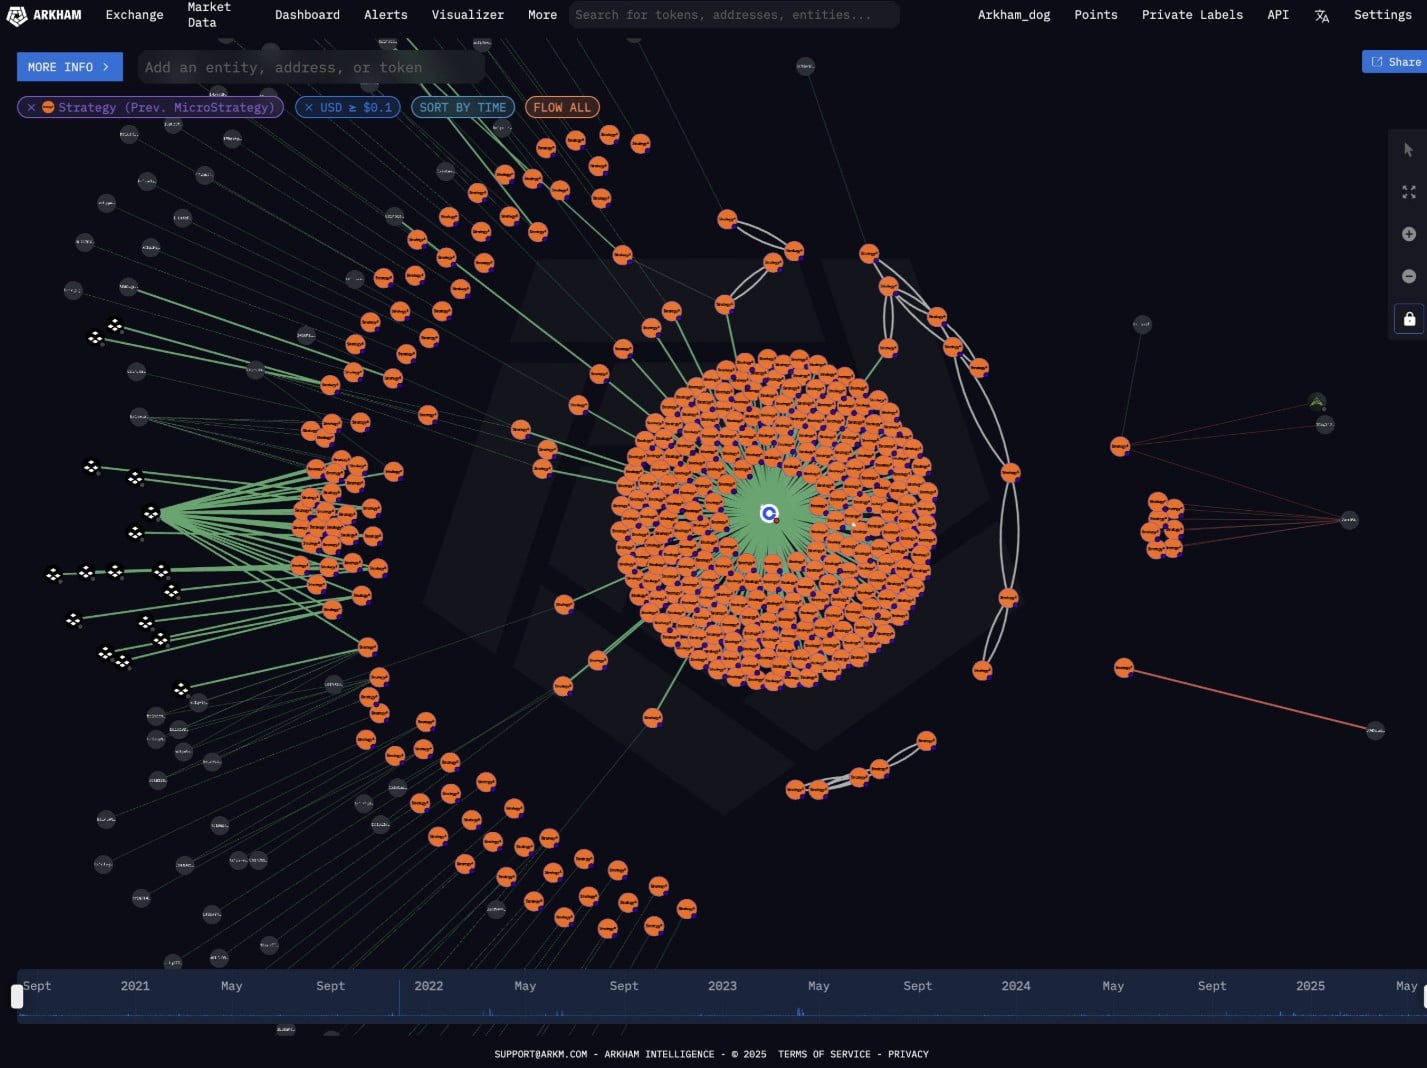Select the central Coinbase node in the cluster
Image resolution: width=1427 pixels, height=1068 pixels.
[769, 513]
